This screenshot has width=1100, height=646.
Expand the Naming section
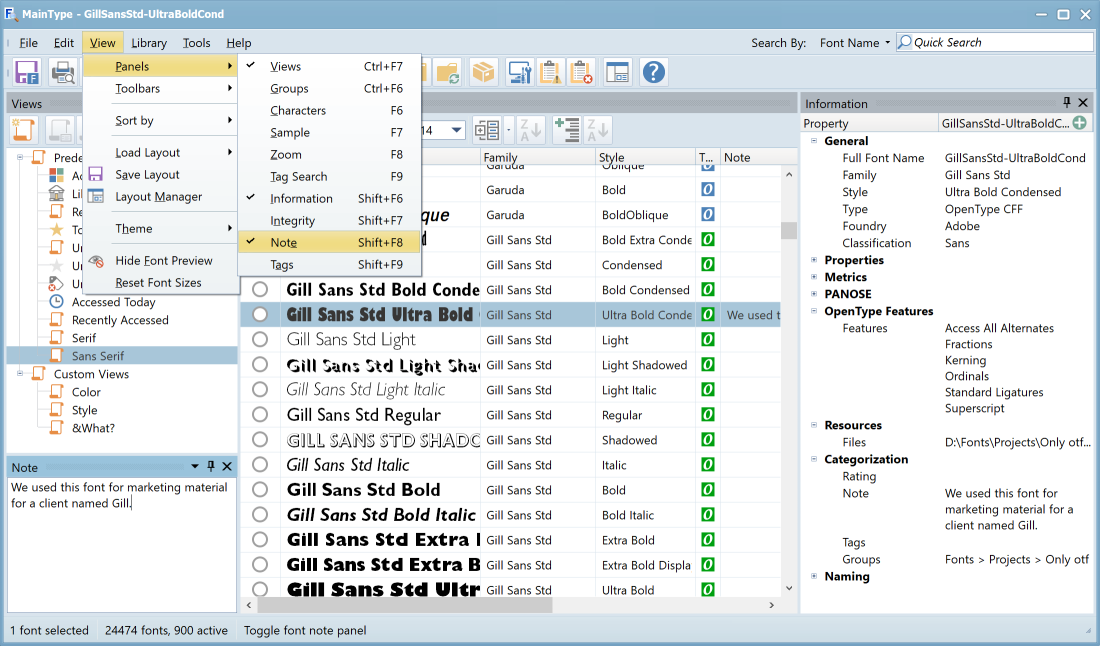pos(814,577)
